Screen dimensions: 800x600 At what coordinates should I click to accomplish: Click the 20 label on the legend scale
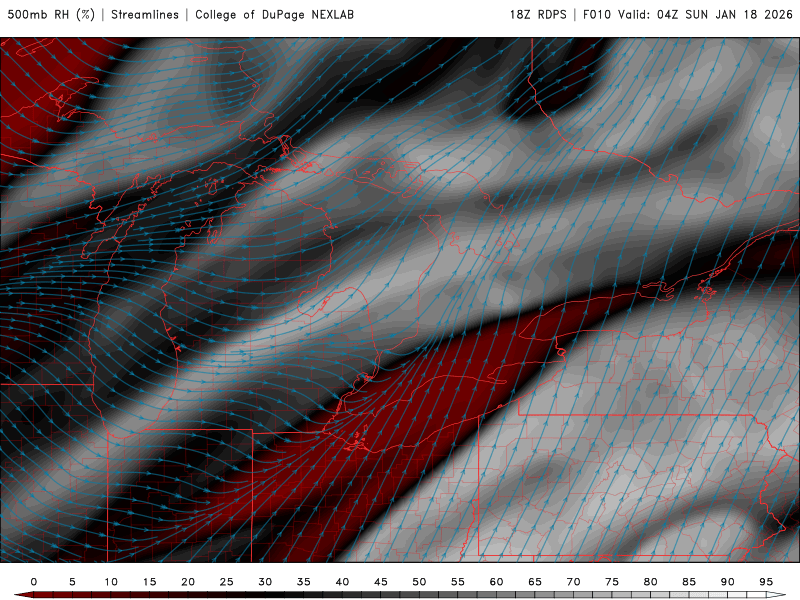[x=188, y=582]
